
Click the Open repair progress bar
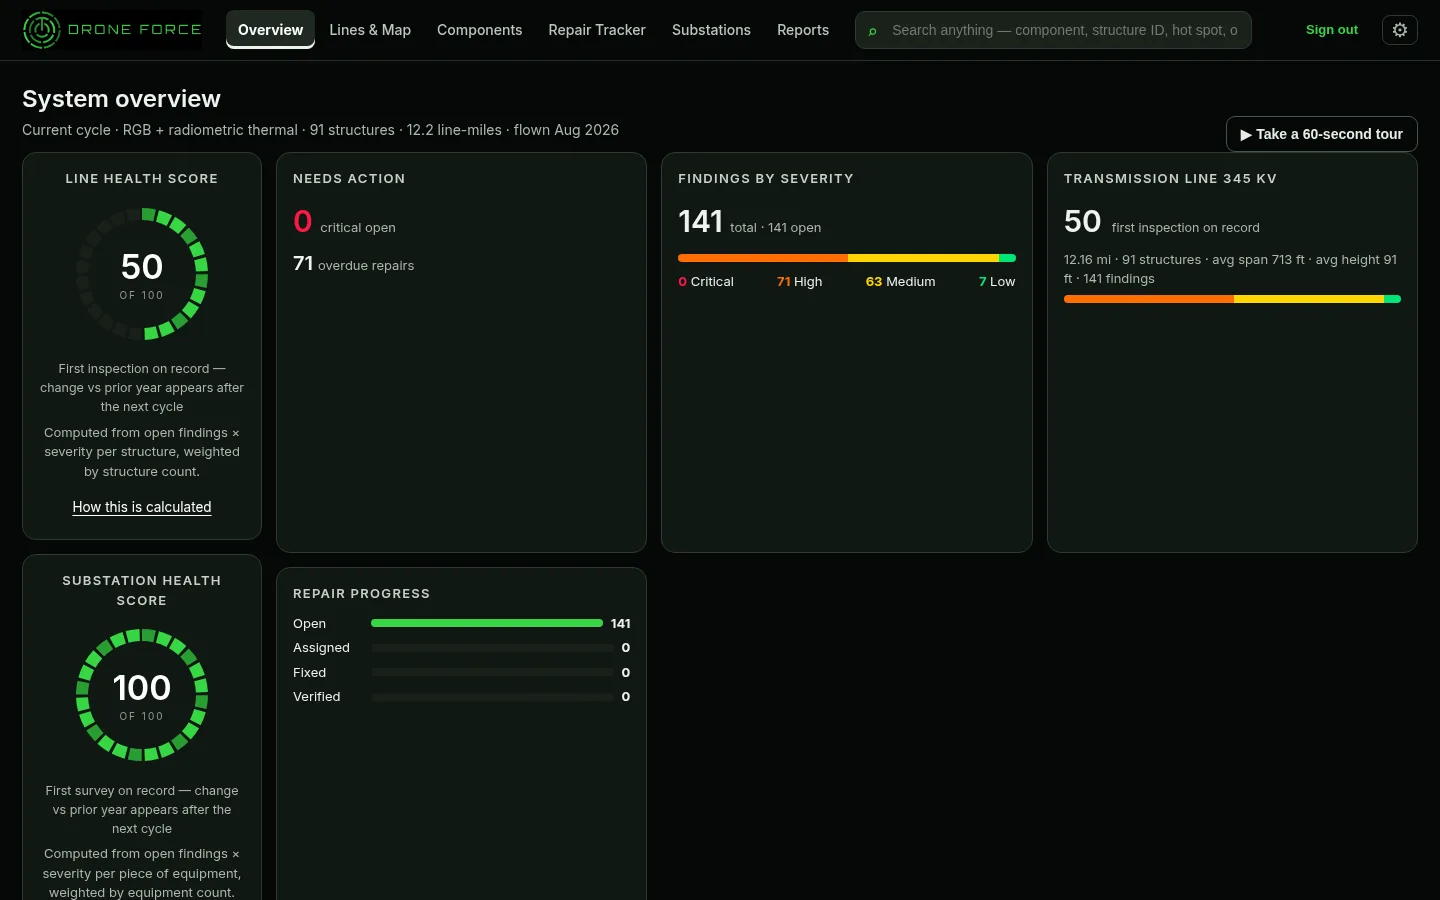pos(487,623)
